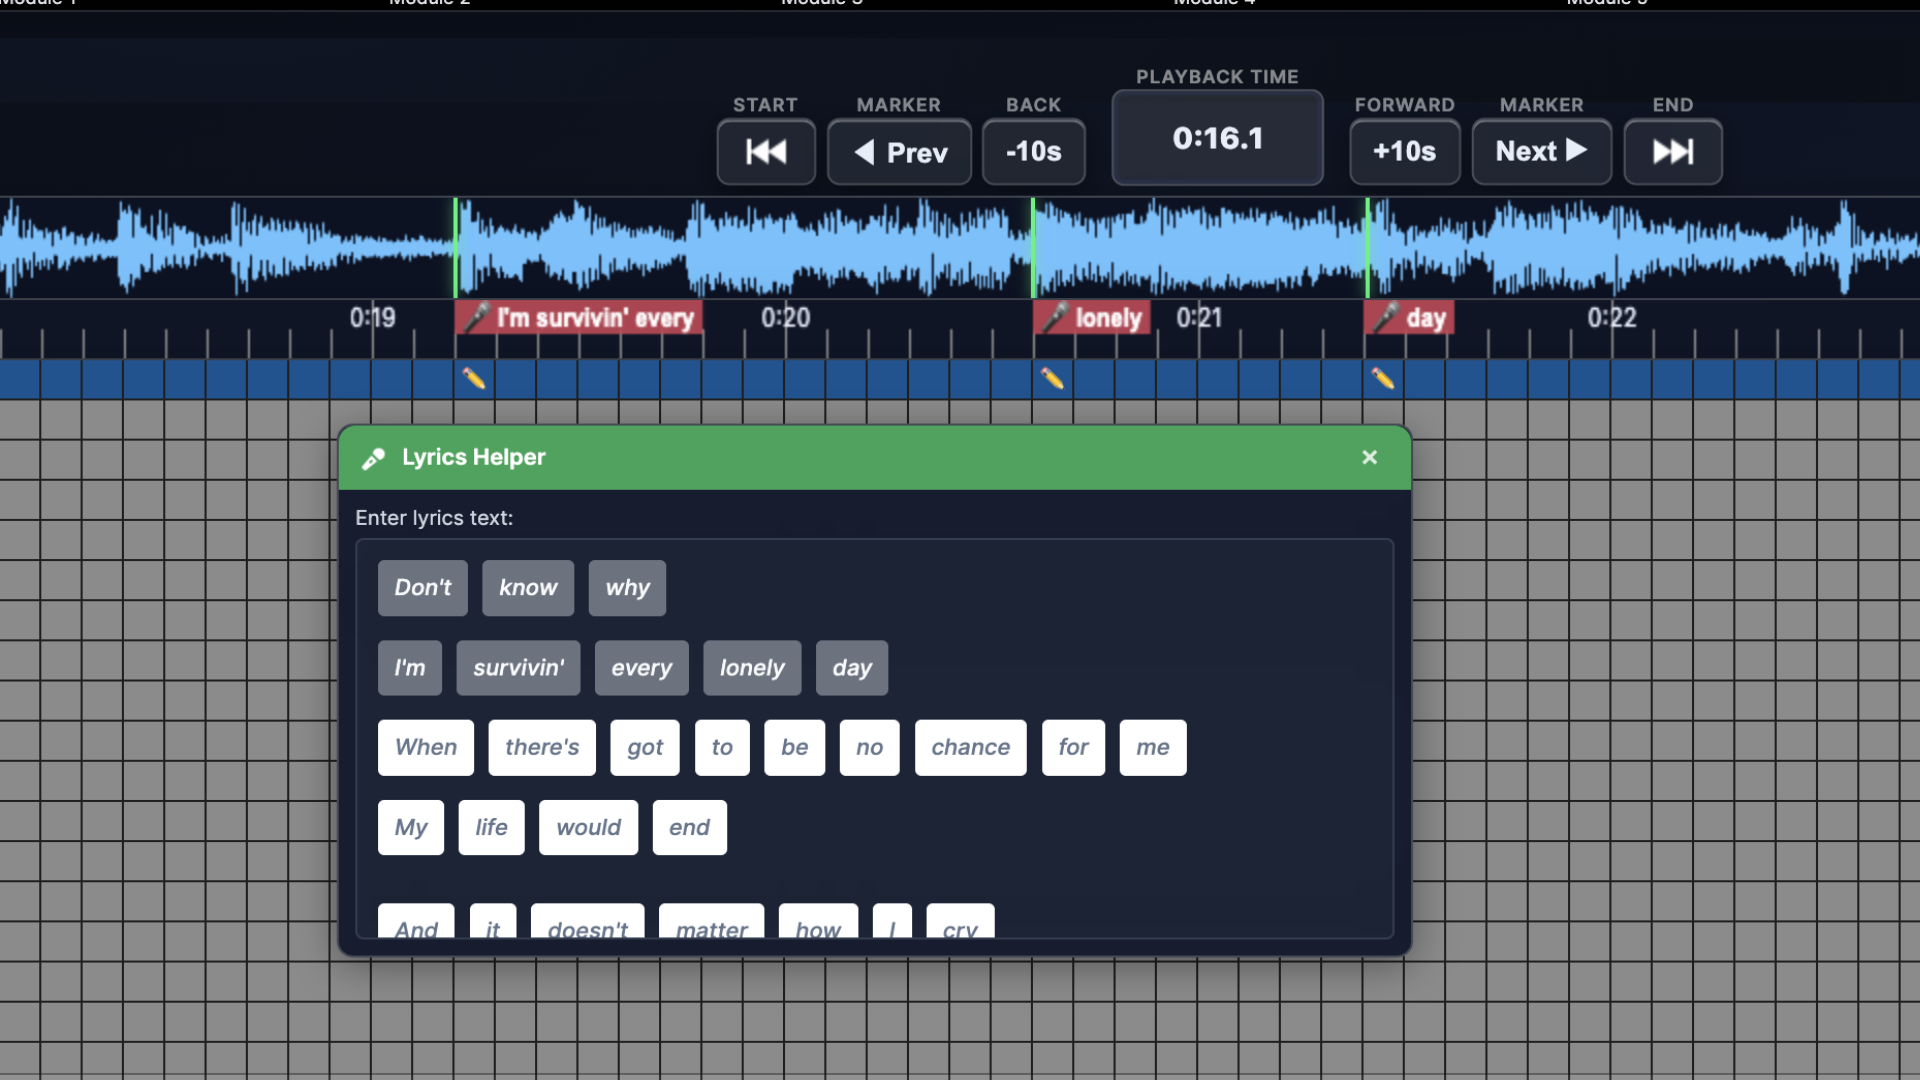Close the Lyrics Helper dialog
The width and height of the screenshot is (1920, 1080).
[1369, 457]
